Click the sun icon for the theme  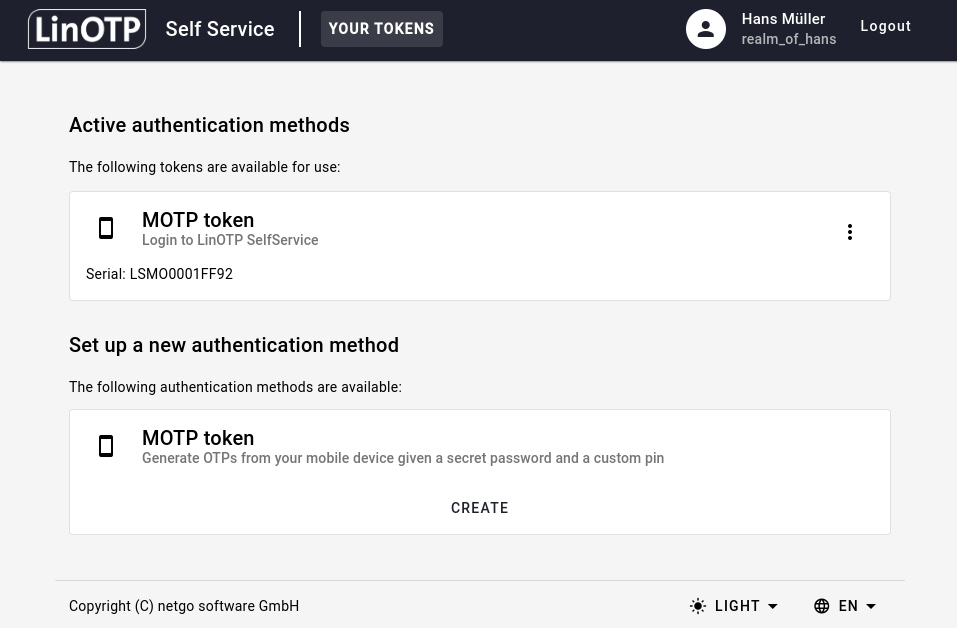(698, 606)
